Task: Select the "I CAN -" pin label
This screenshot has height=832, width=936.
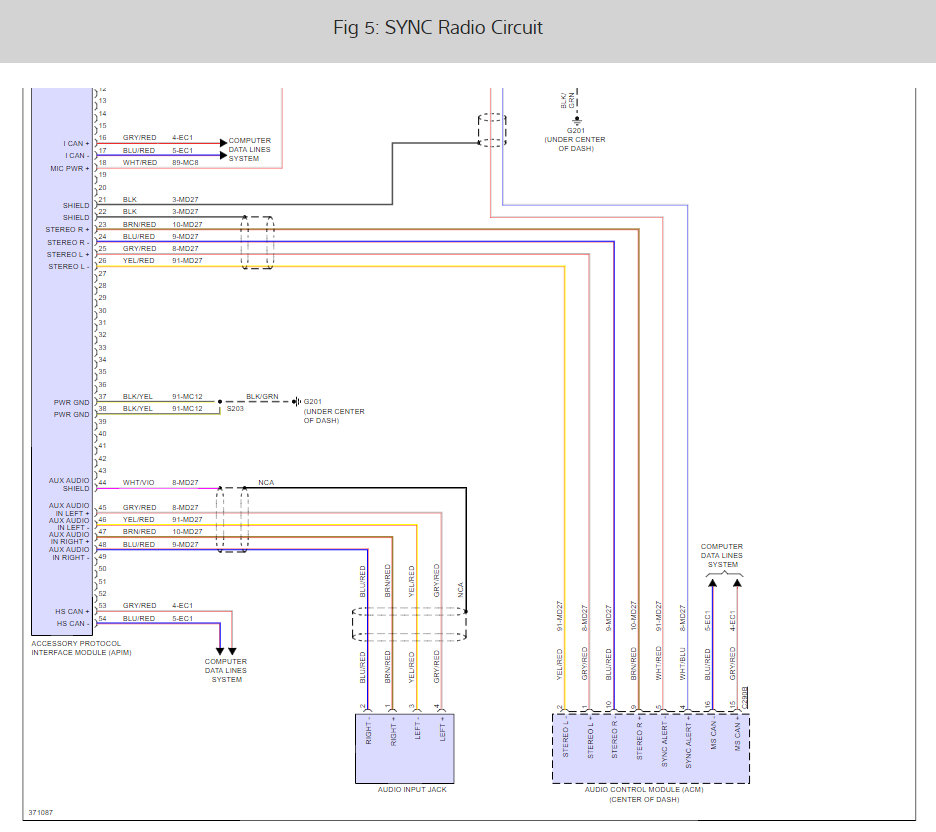Action: click(x=77, y=156)
